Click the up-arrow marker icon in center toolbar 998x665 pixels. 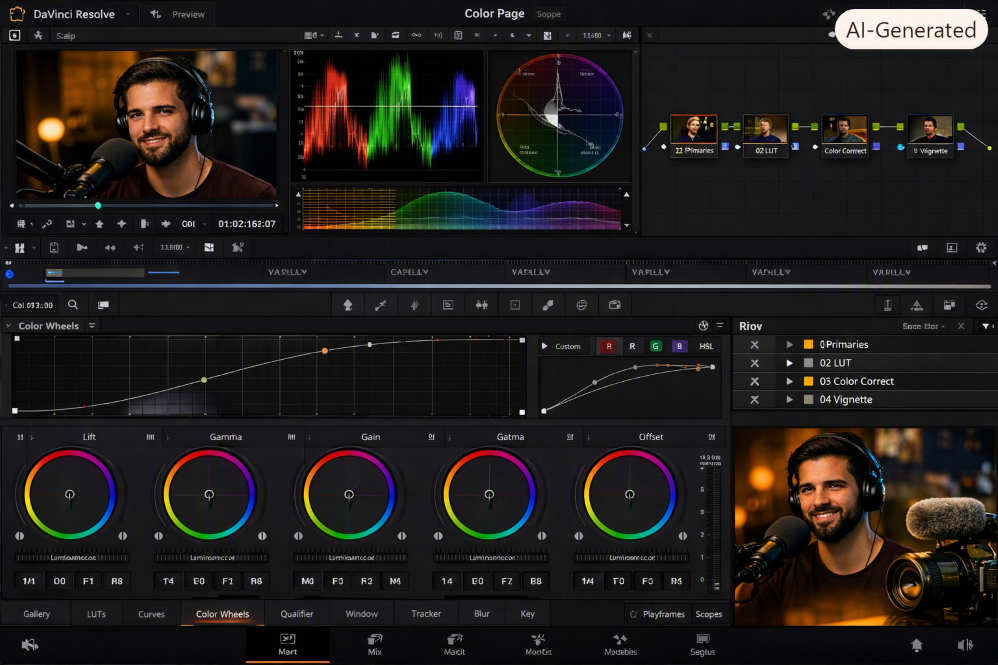coord(348,305)
